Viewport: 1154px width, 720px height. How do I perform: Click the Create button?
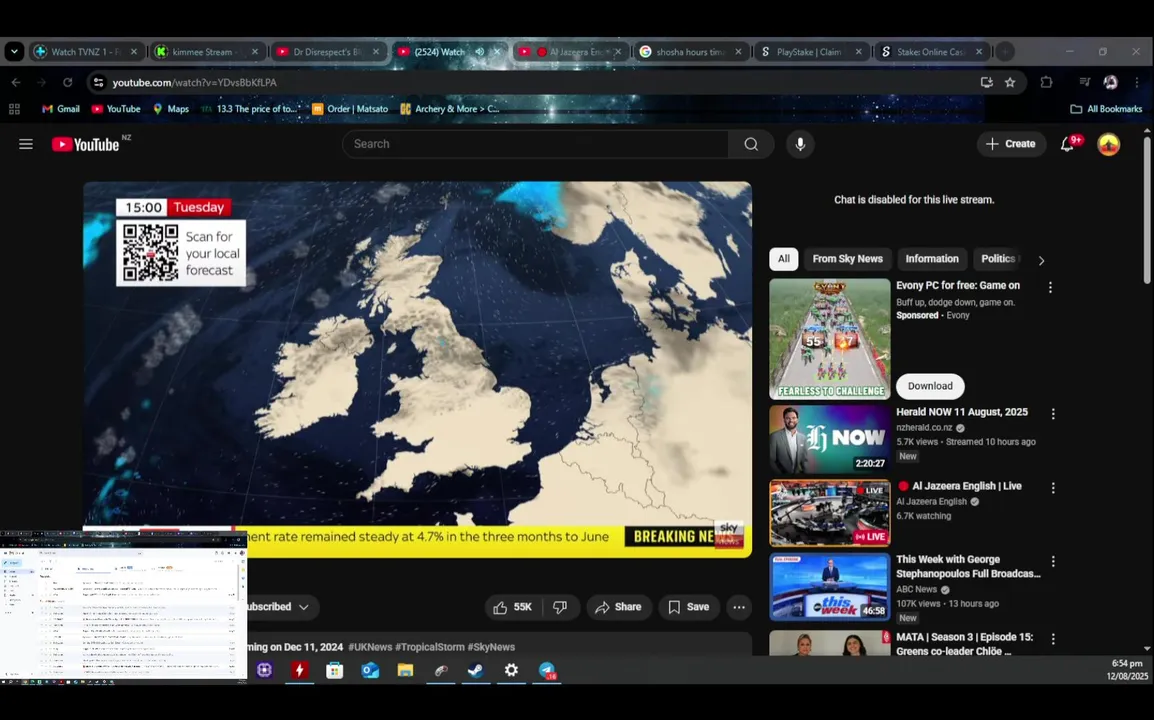[1011, 144]
